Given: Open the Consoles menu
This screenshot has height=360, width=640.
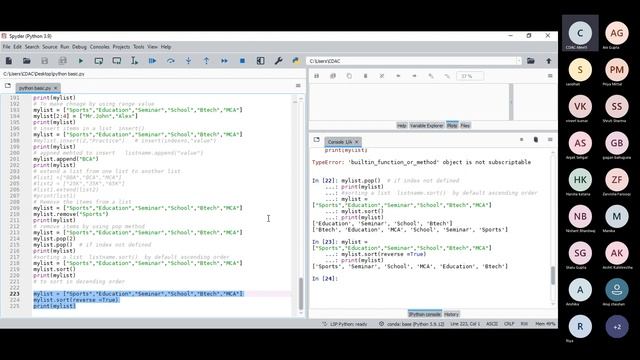Looking at the screenshot, I should (100, 47).
